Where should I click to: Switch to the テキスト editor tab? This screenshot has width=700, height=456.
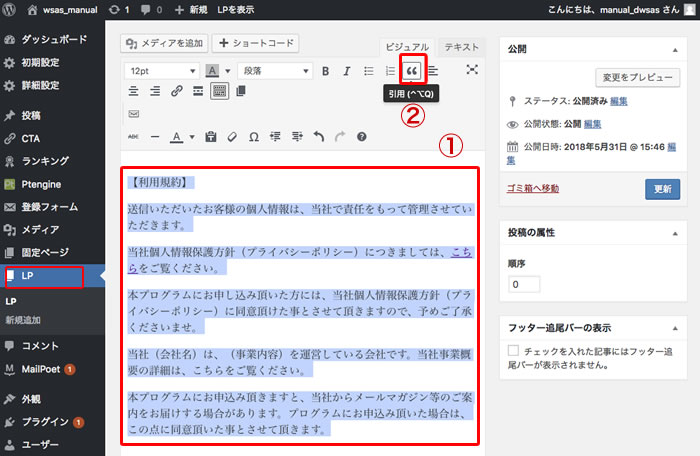[x=463, y=47]
